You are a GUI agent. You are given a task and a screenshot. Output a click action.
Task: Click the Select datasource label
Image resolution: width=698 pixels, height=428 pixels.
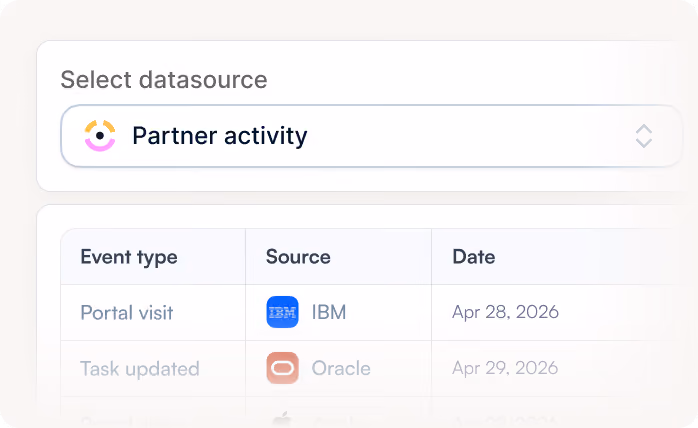pos(164,80)
